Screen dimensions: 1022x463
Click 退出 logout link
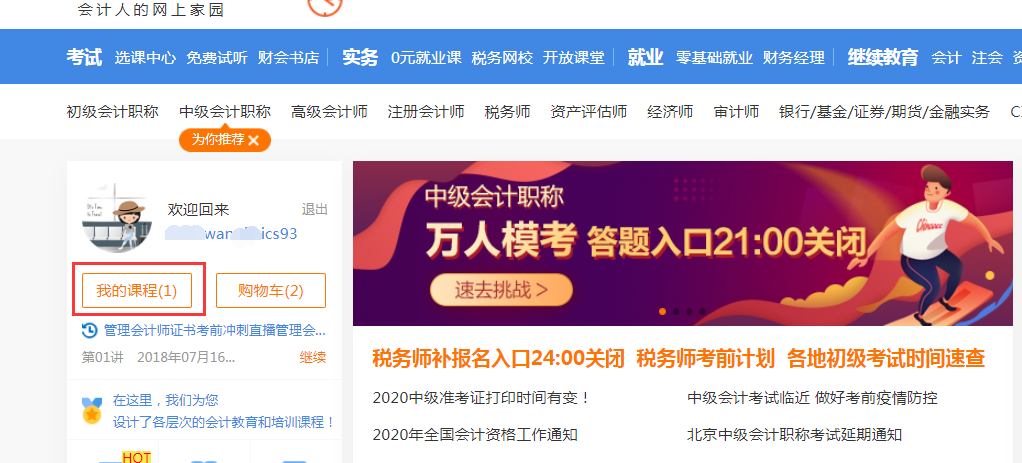pyautogui.click(x=315, y=209)
